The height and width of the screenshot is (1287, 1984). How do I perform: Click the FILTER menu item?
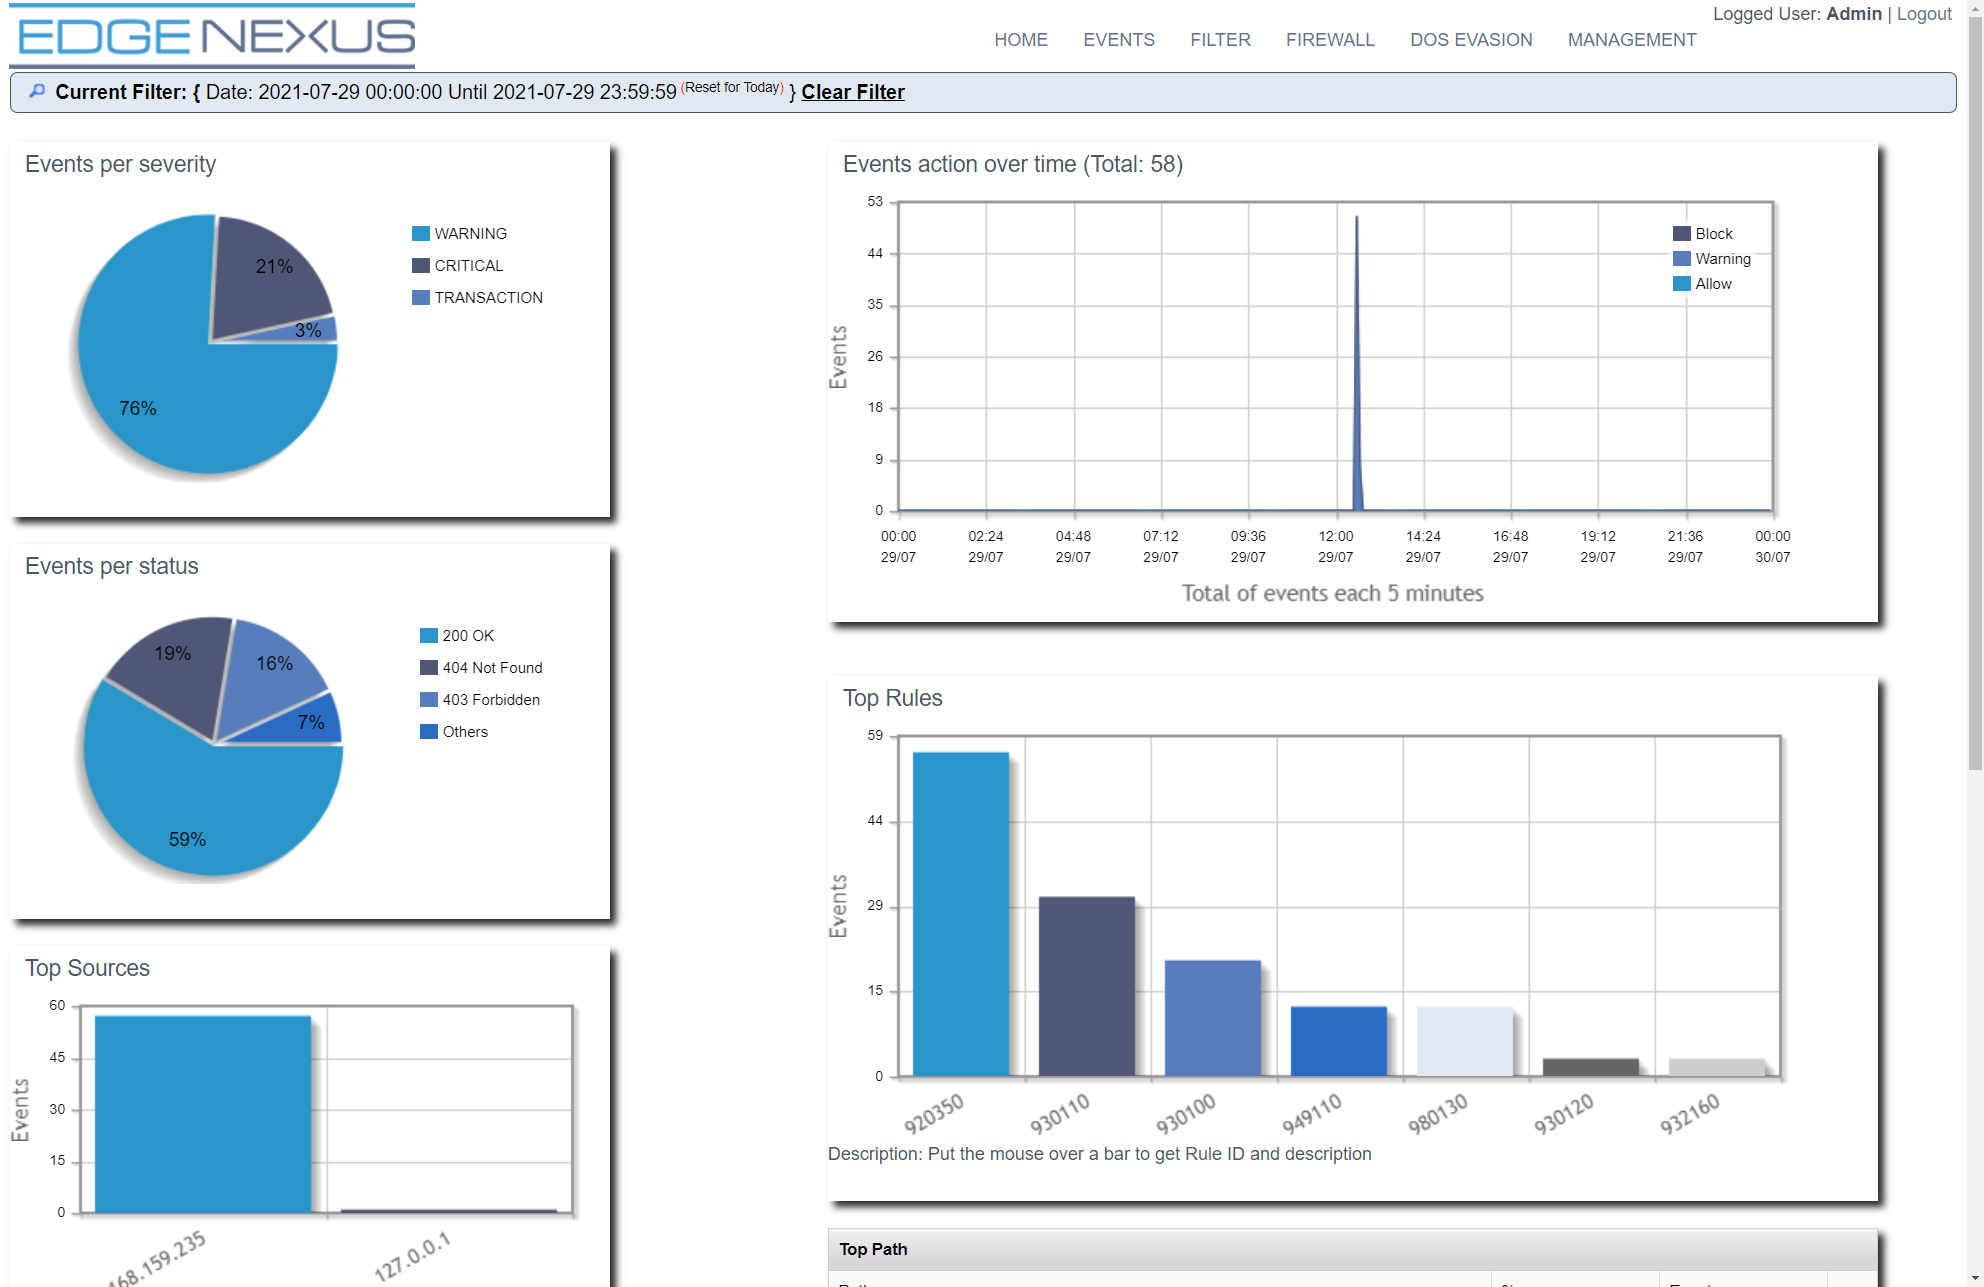(x=1219, y=39)
